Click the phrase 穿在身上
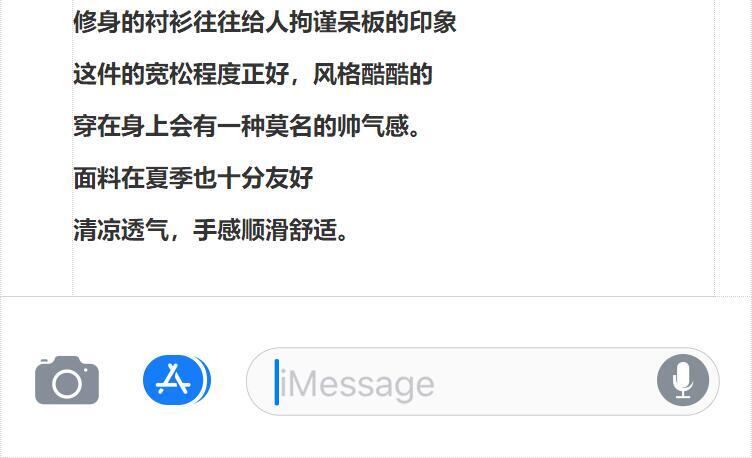 pos(121,126)
